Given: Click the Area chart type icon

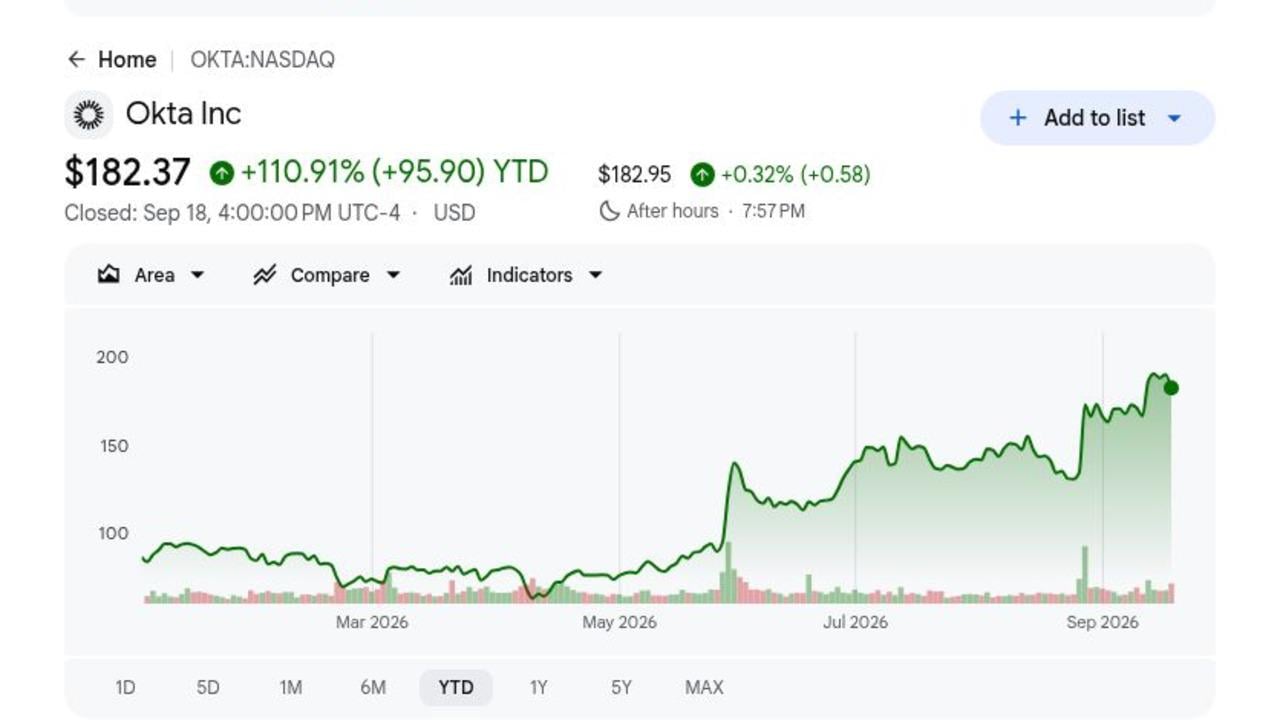Looking at the screenshot, I should (x=109, y=275).
